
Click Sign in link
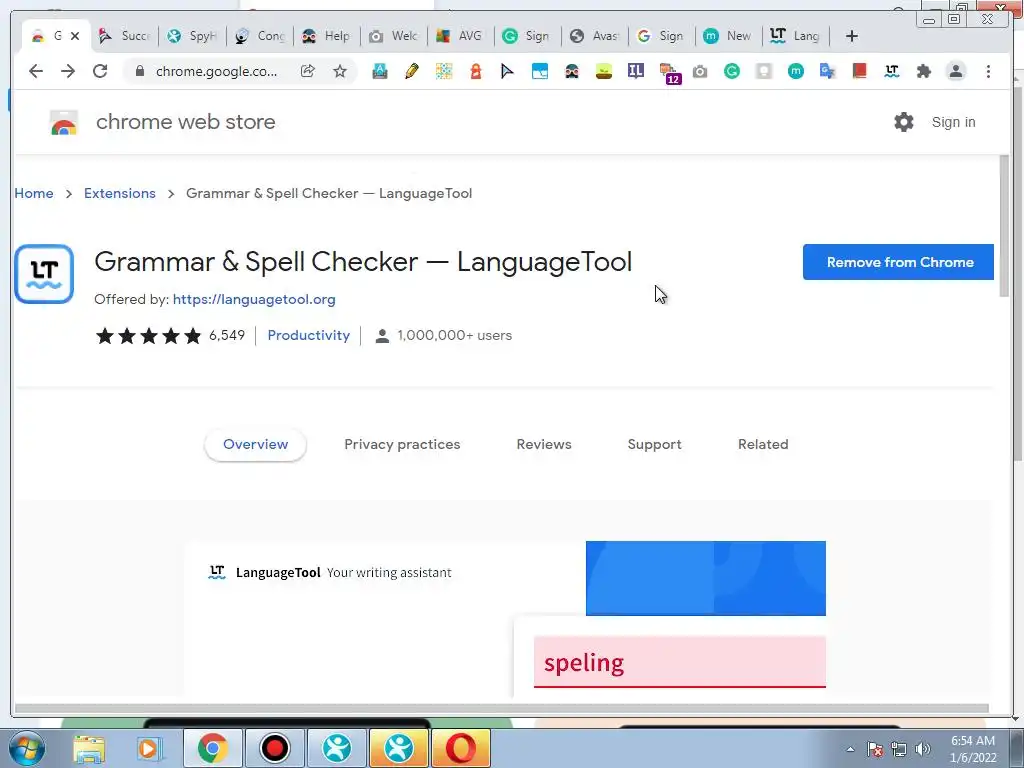point(953,122)
